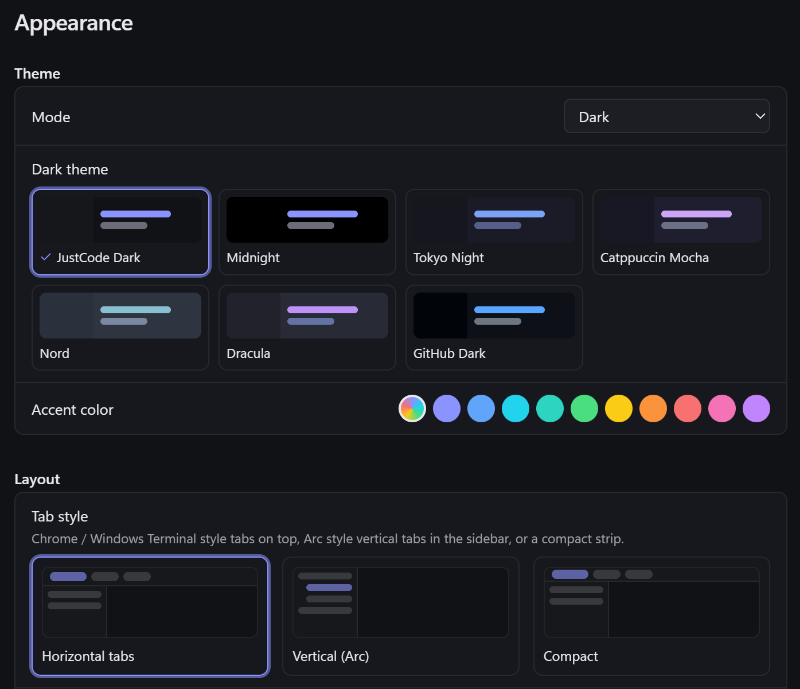Apply the pink accent color

pyautogui.click(x=722, y=408)
